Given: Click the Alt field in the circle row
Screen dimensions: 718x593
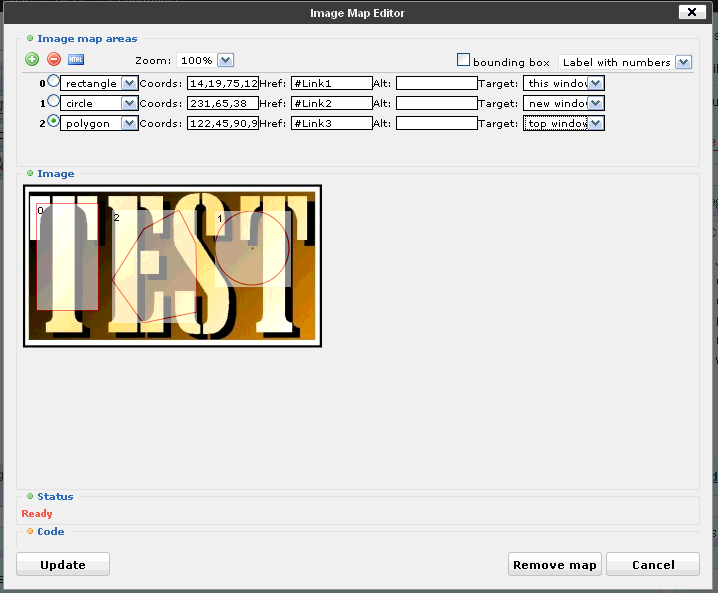Looking at the screenshot, I should (437, 103).
